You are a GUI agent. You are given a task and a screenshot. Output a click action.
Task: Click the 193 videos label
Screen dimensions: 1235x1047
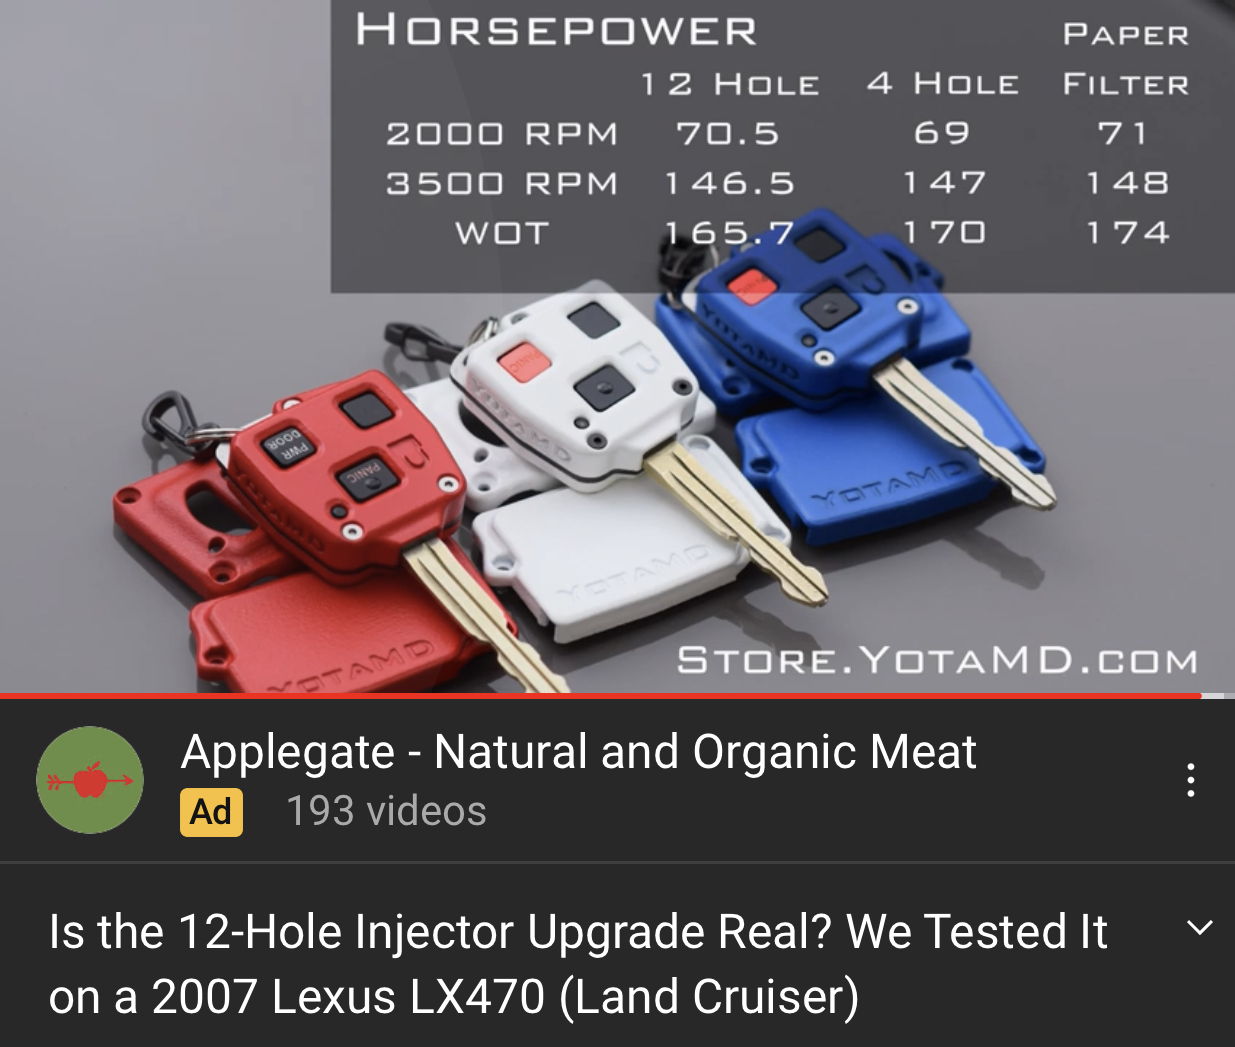coord(386,811)
